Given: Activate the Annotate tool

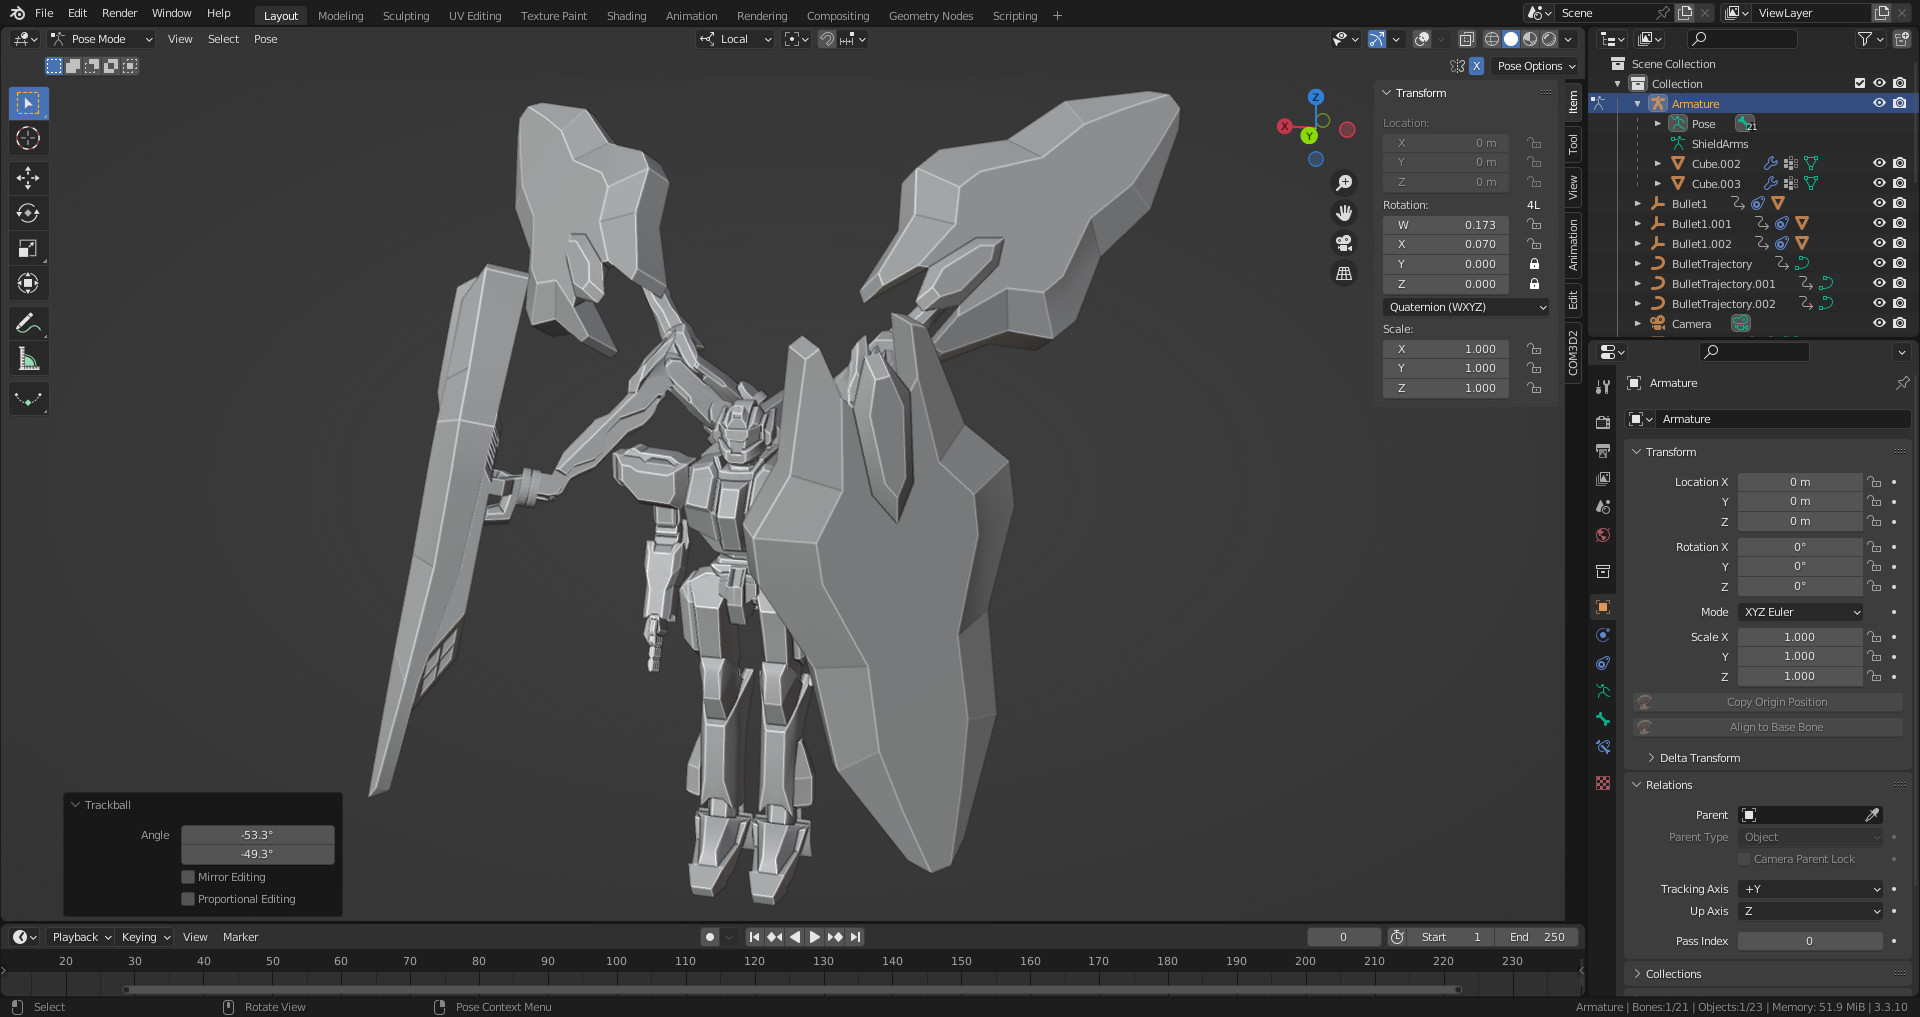Looking at the screenshot, I should (x=28, y=323).
